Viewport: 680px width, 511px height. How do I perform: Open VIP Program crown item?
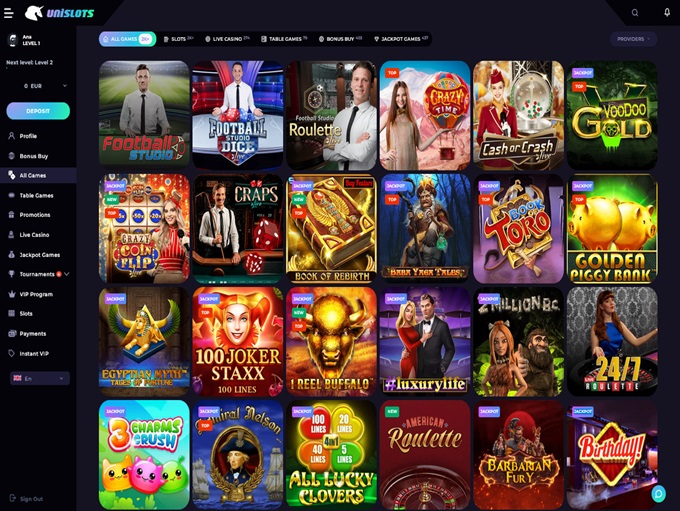(38, 294)
